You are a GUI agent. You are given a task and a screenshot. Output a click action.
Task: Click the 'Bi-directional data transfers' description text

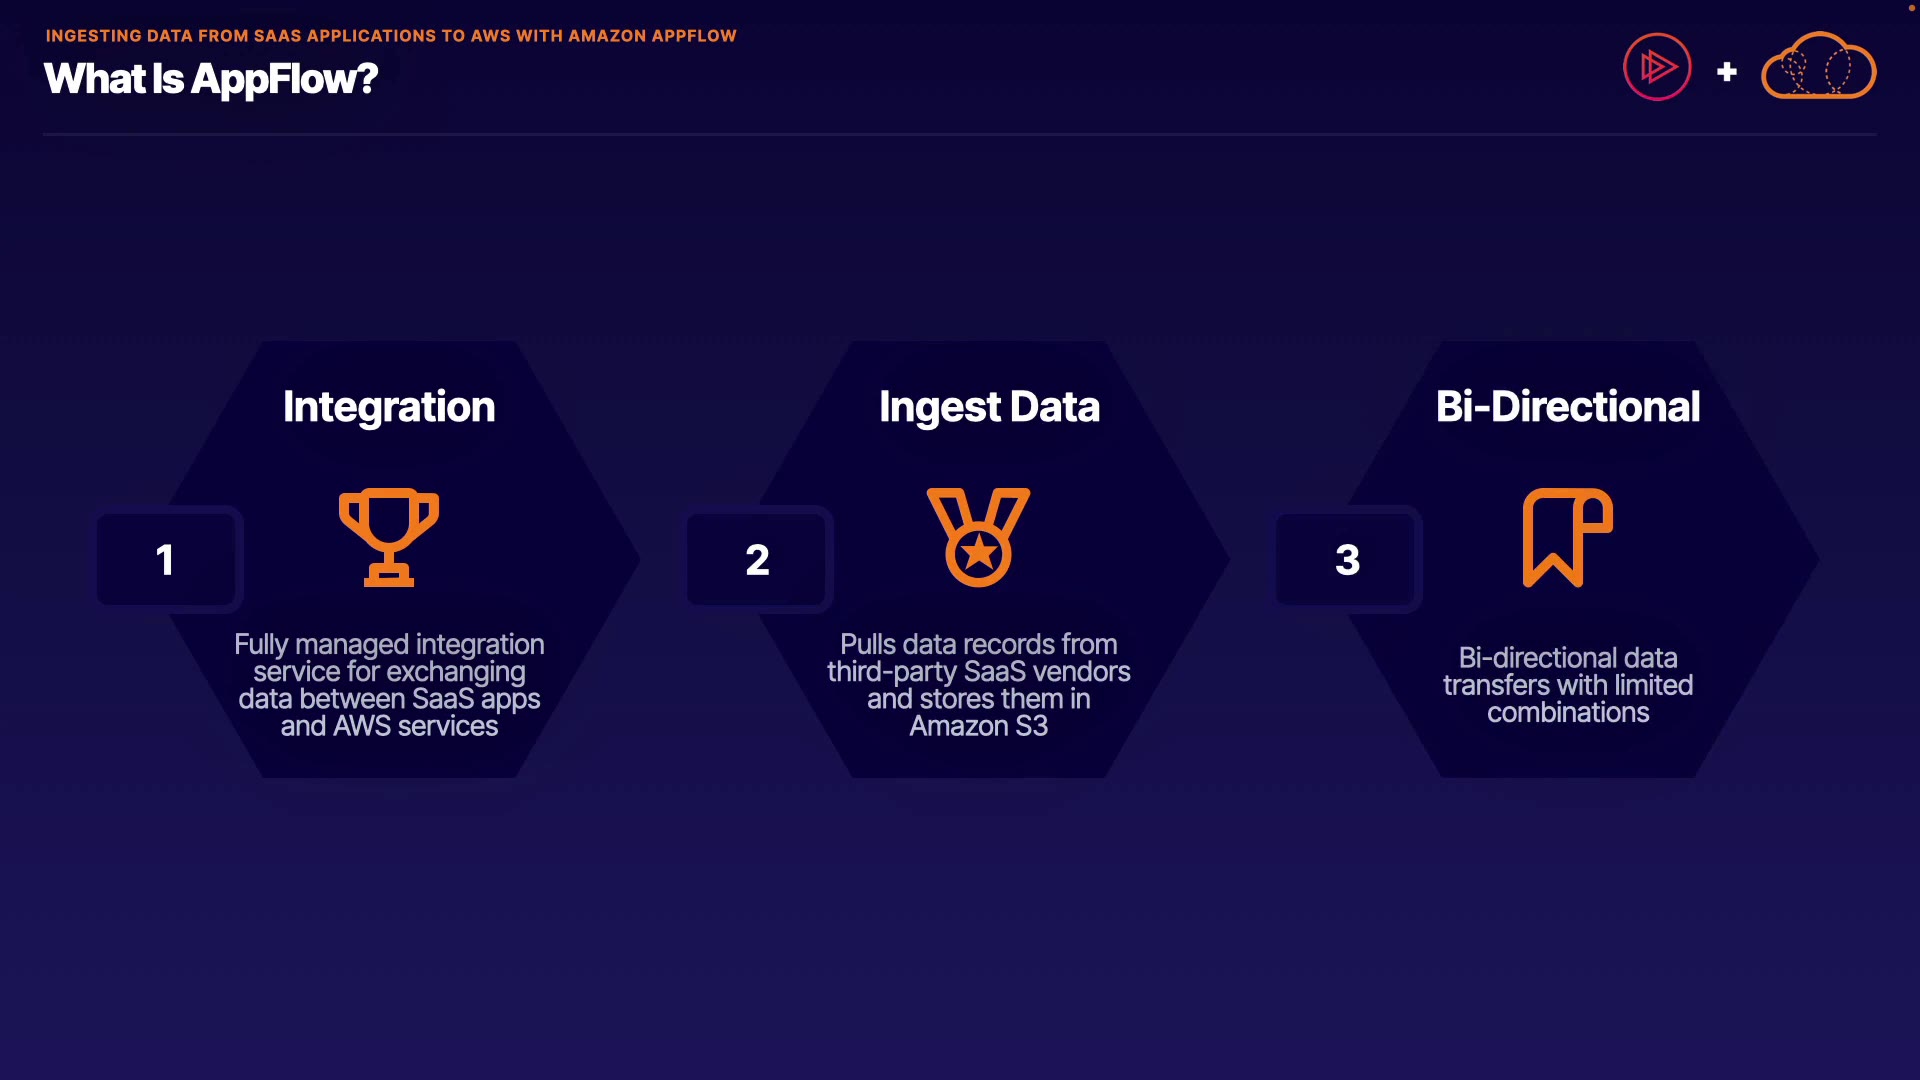tap(1567, 685)
